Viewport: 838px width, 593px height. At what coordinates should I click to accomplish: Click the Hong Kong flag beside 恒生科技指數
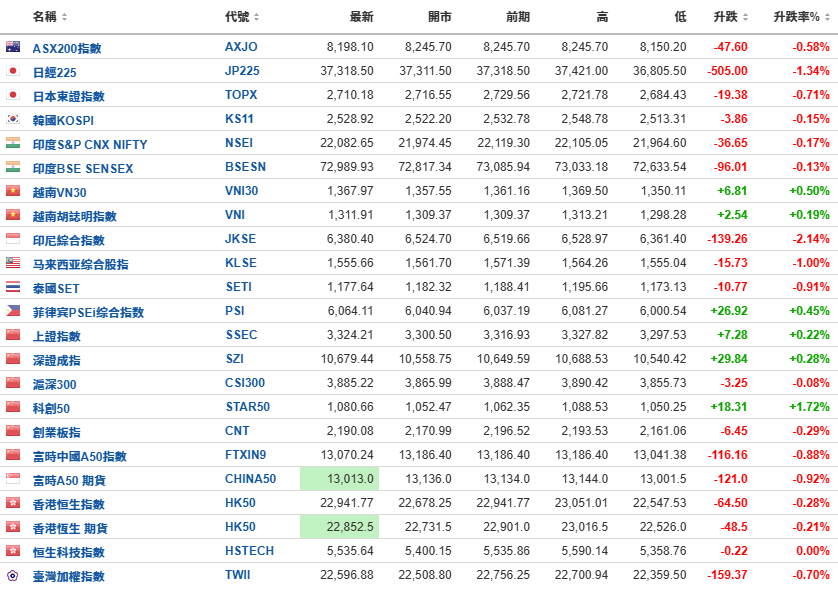click(13, 551)
